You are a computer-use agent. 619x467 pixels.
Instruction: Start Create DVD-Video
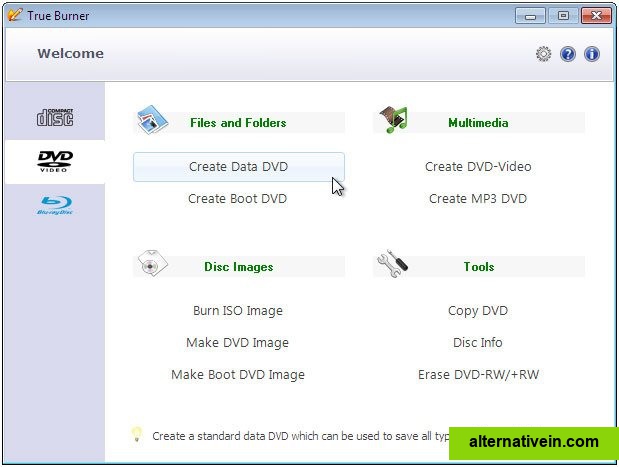tap(478, 167)
